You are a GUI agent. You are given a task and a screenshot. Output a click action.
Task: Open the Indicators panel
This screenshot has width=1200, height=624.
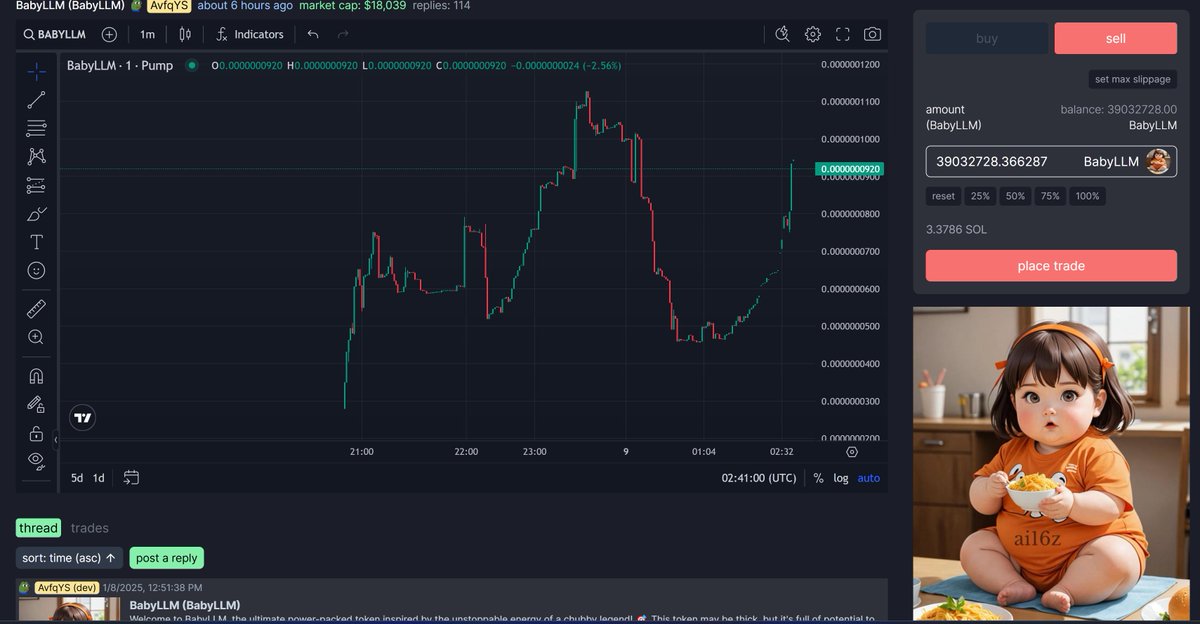(x=249, y=33)
